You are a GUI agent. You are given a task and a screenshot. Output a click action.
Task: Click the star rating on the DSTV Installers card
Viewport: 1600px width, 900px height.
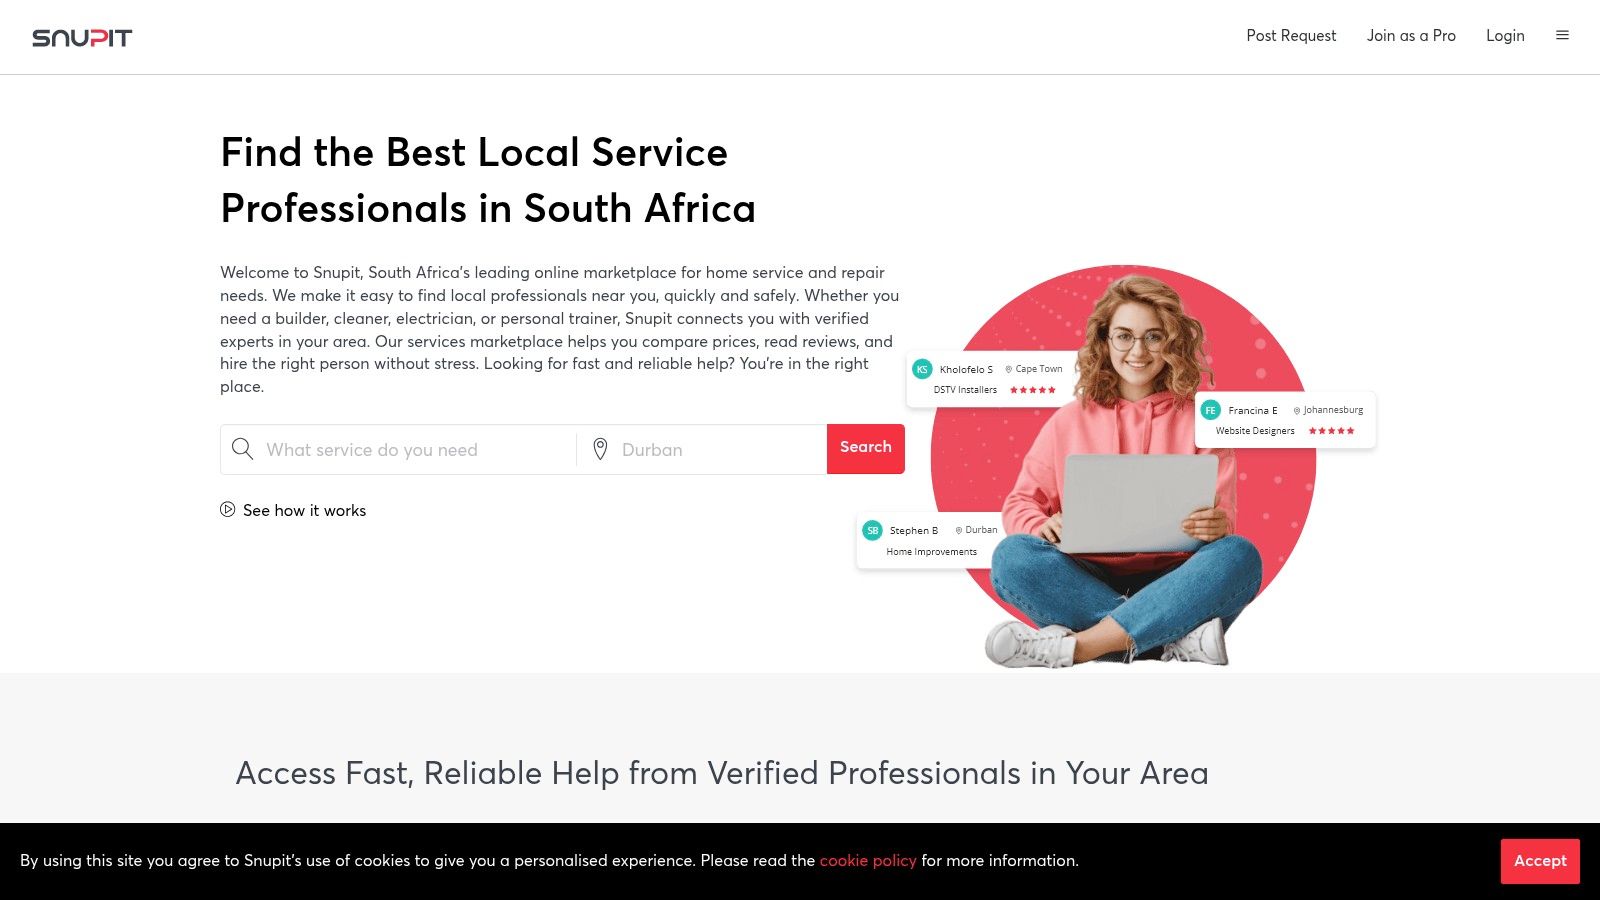(1033, 390)
